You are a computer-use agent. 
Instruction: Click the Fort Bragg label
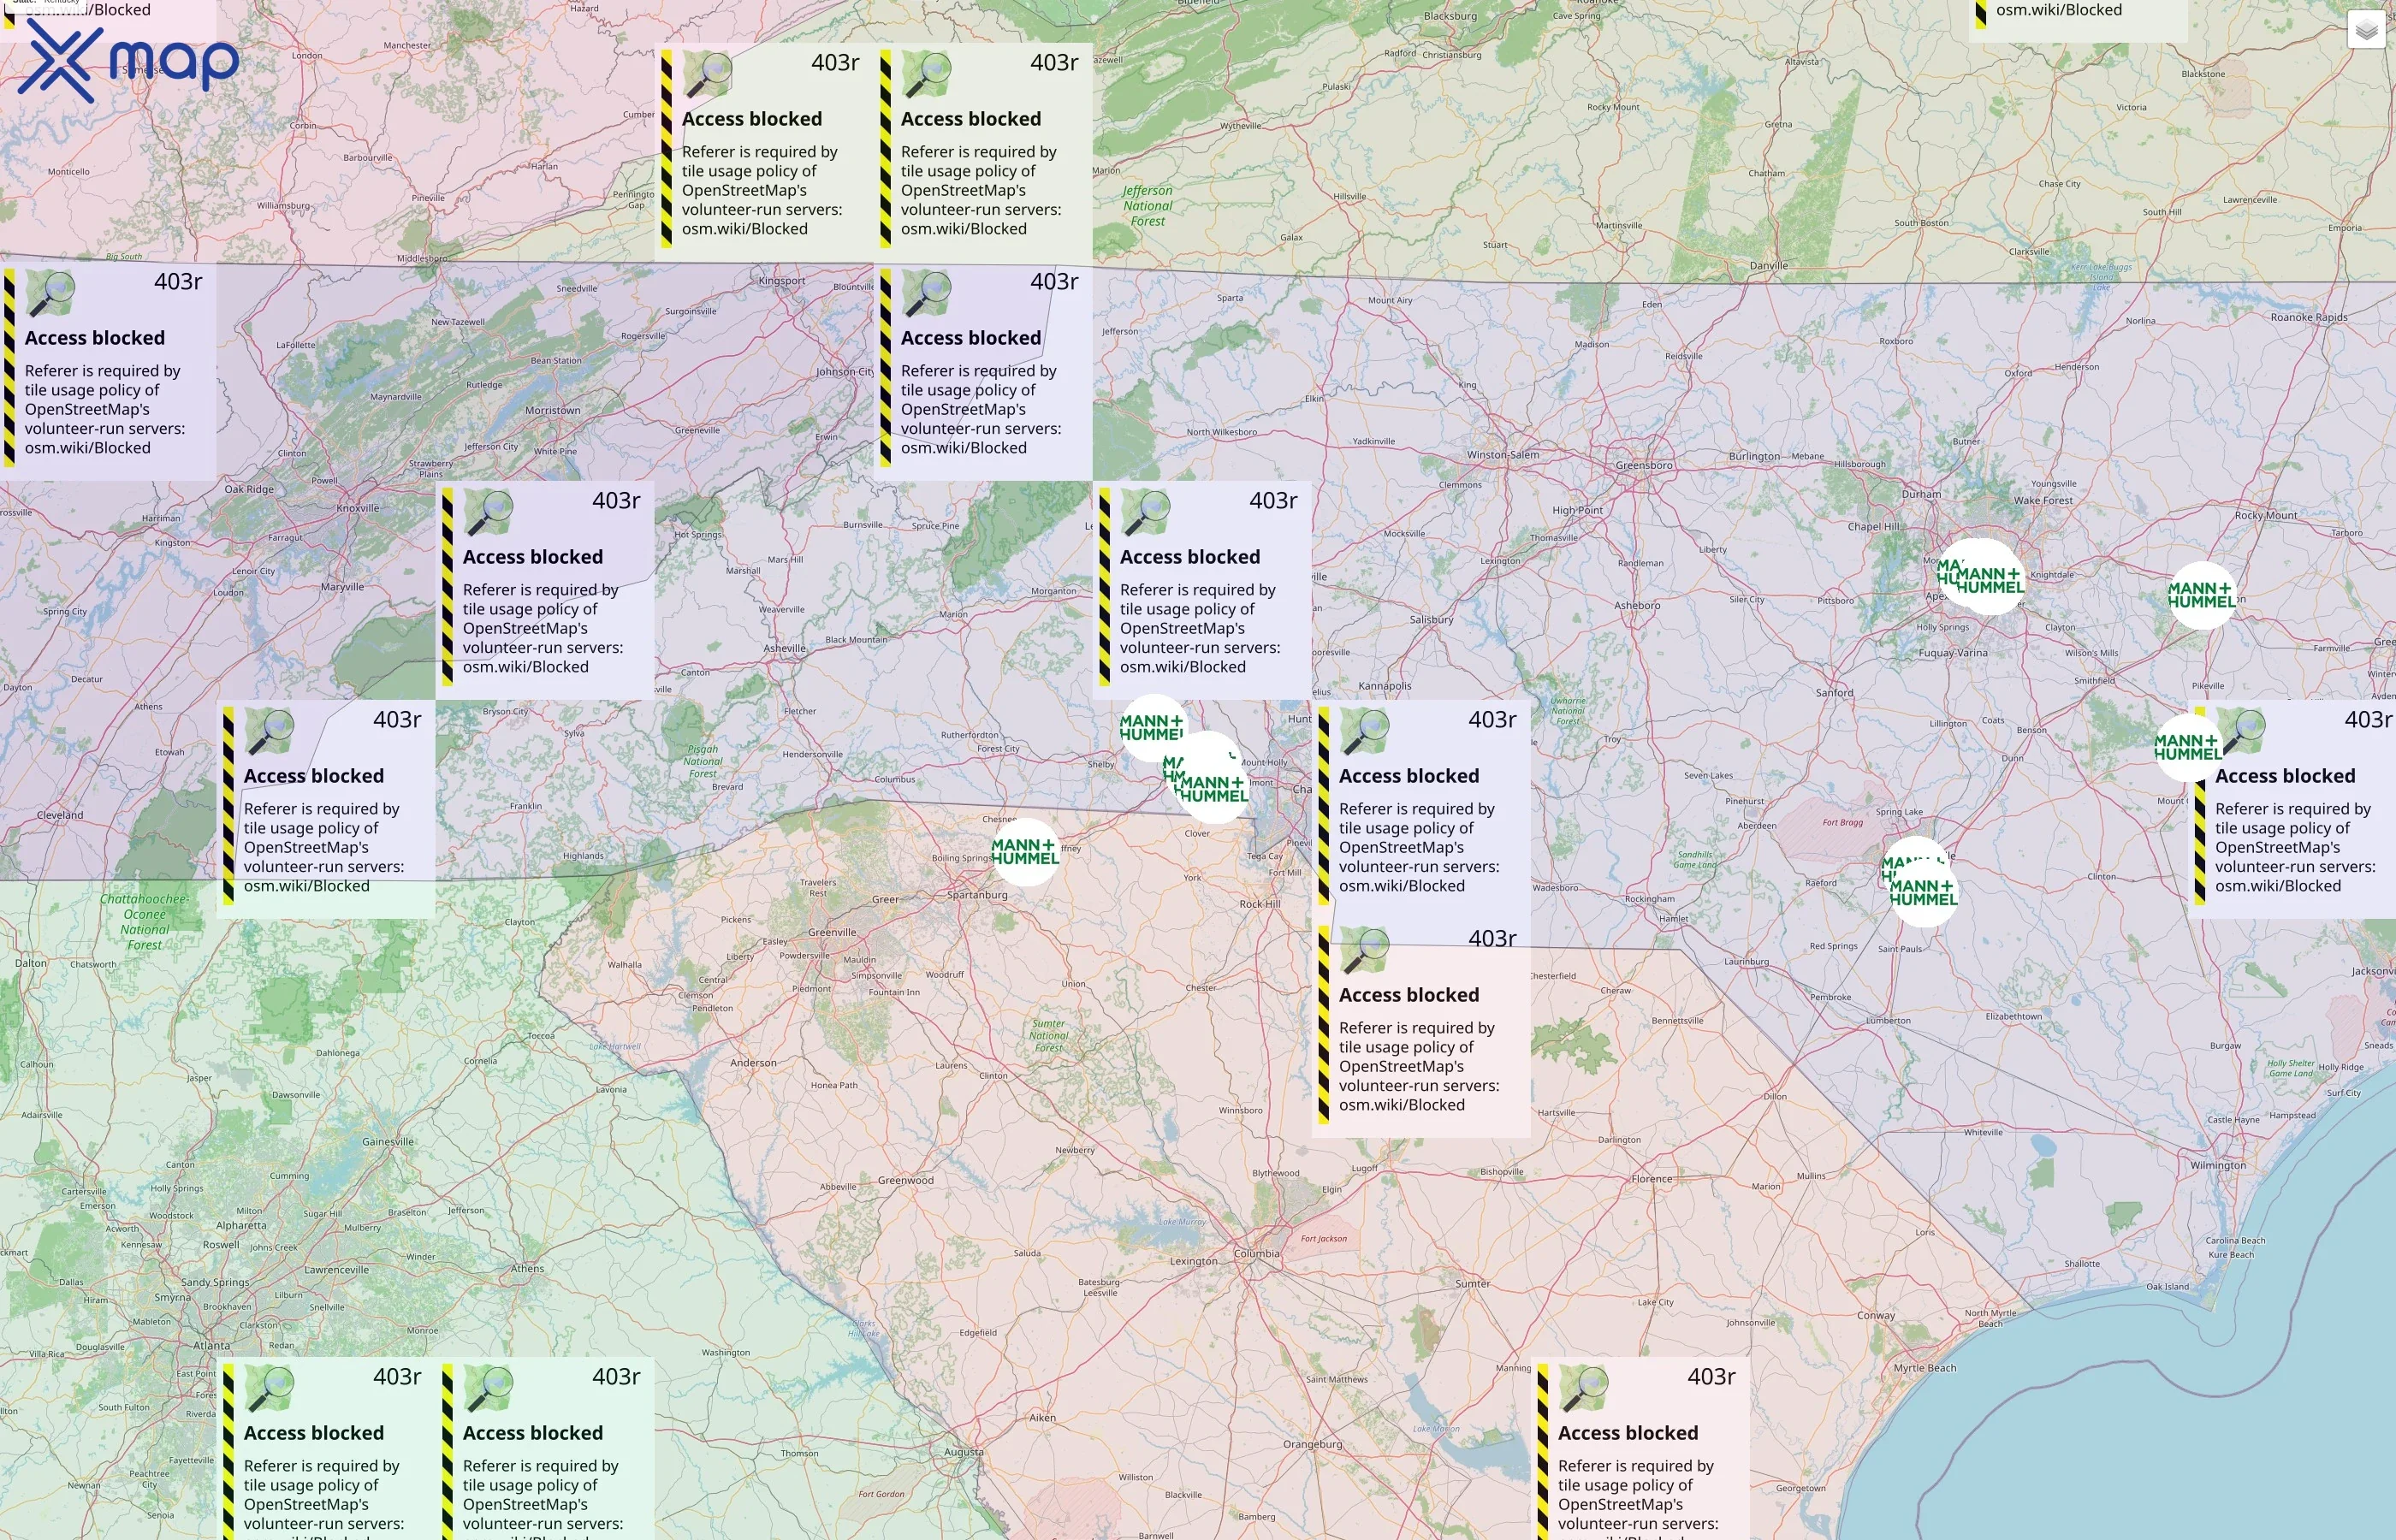coord(1842,823)
